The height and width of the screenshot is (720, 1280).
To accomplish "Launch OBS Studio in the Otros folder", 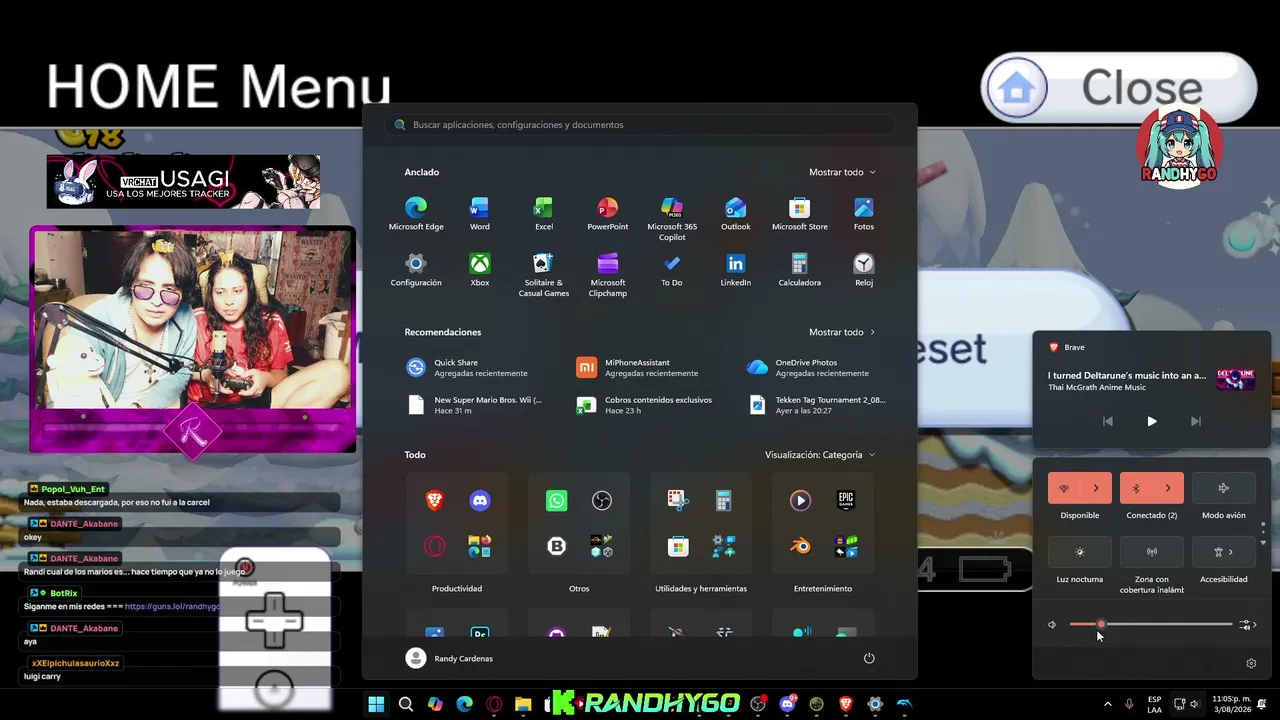I will point(602,501).
